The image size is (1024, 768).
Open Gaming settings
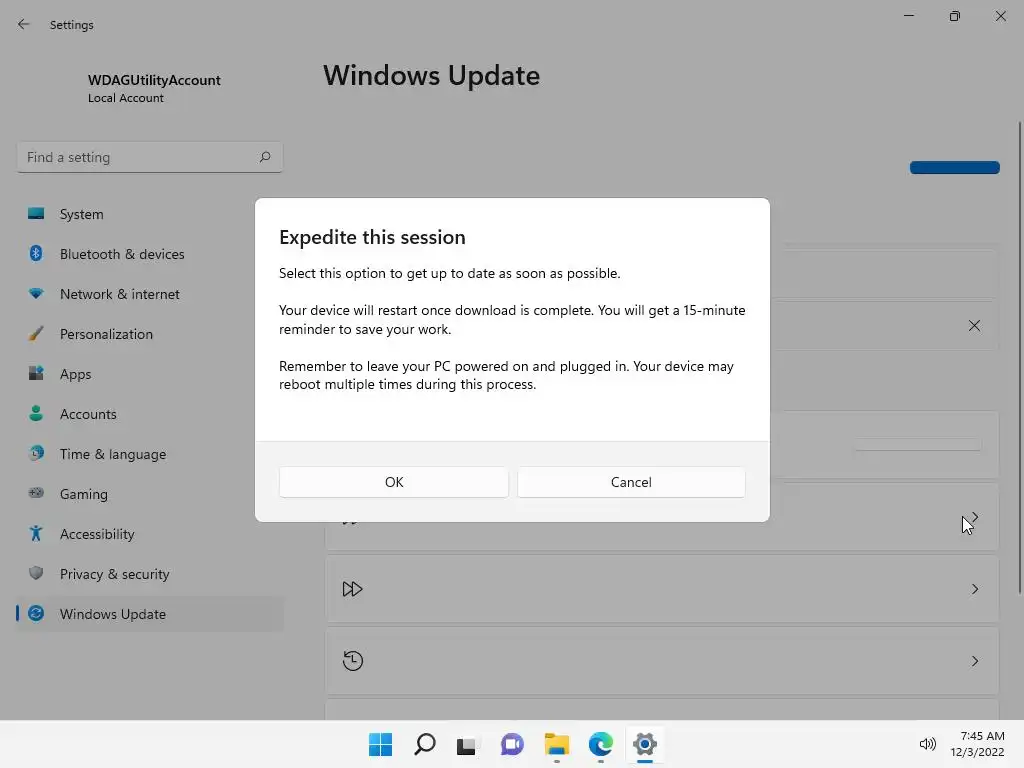pos(150,494)
